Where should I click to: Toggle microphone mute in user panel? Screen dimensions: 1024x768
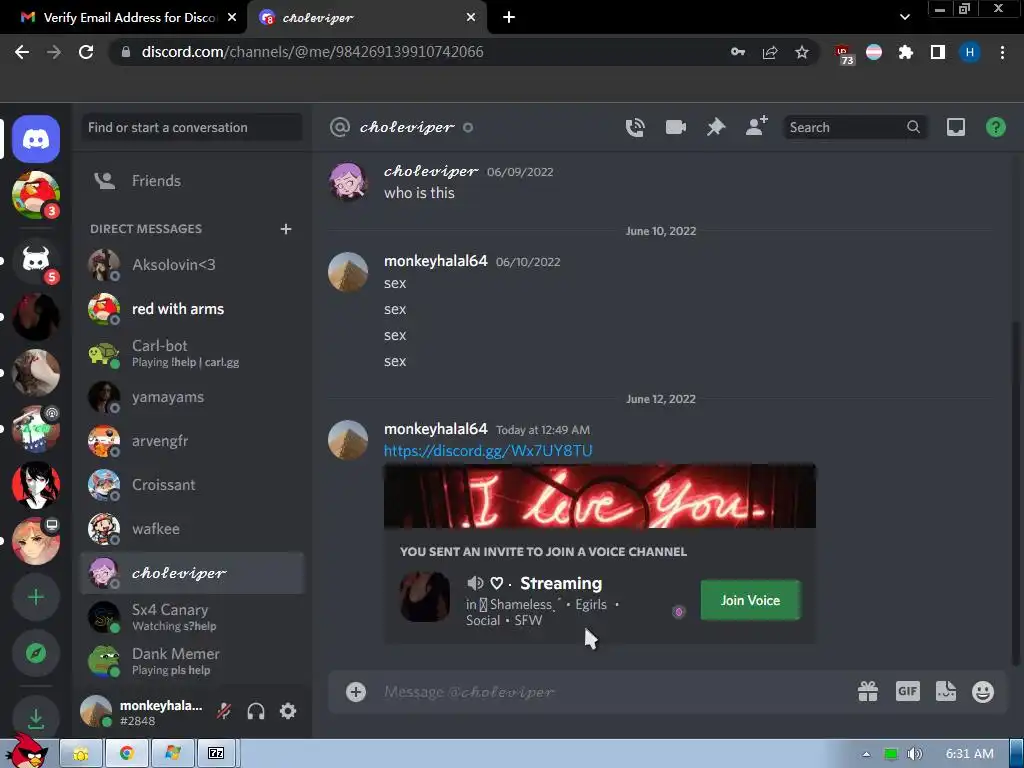224,711
